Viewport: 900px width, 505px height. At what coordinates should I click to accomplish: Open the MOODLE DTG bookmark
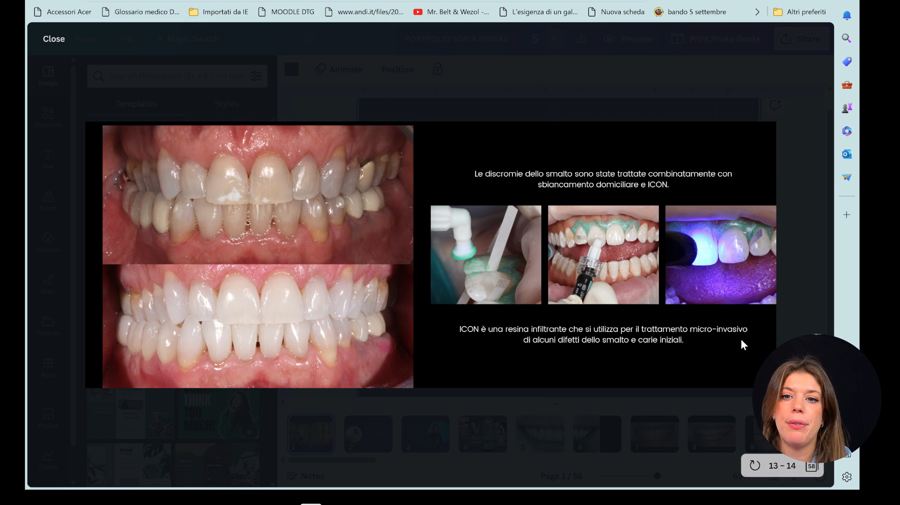tap(286, 11)
